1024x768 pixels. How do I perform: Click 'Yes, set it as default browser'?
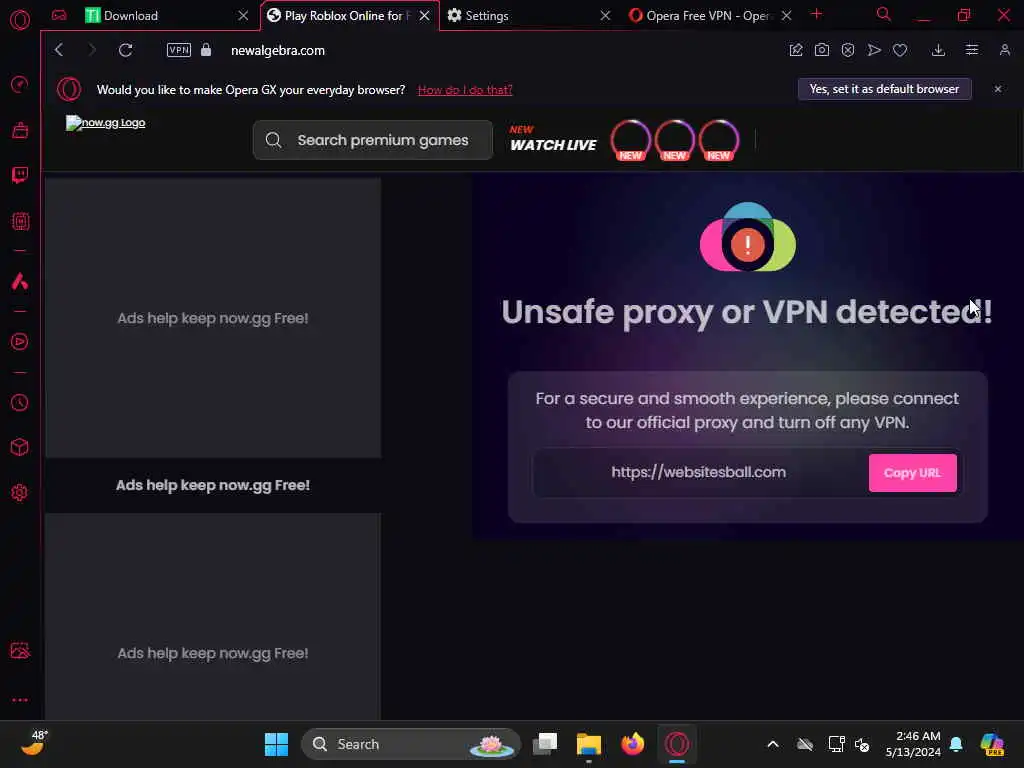pos(885,89)
